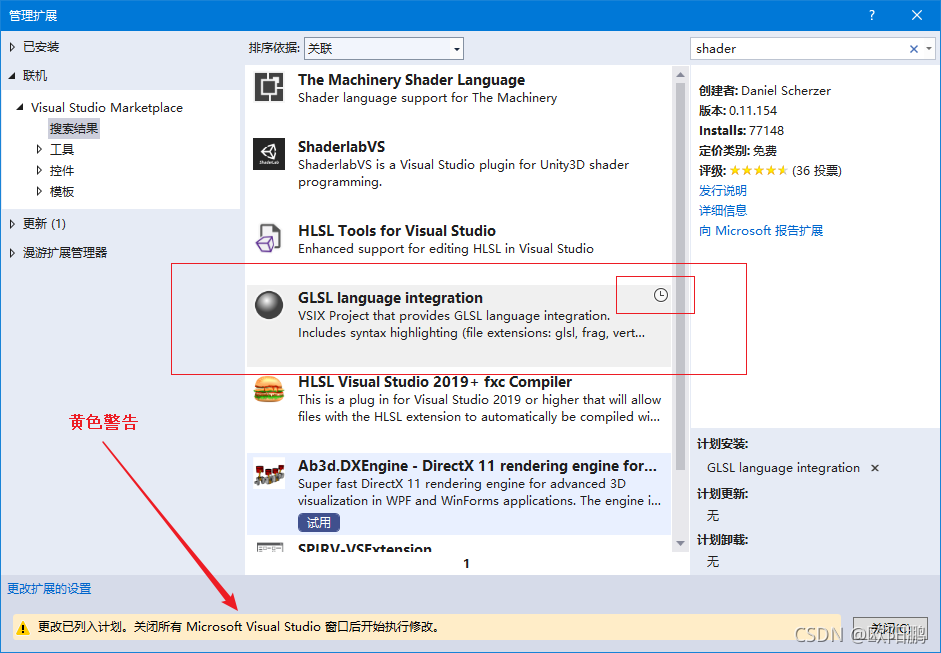Click the results list scroll up arrow
Screen dimensions: 941x653
click(x=680, y=75)
